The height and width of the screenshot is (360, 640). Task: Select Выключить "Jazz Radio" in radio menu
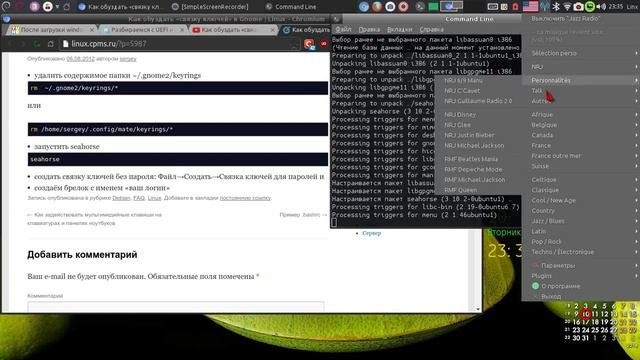click(x=581, y=19)
